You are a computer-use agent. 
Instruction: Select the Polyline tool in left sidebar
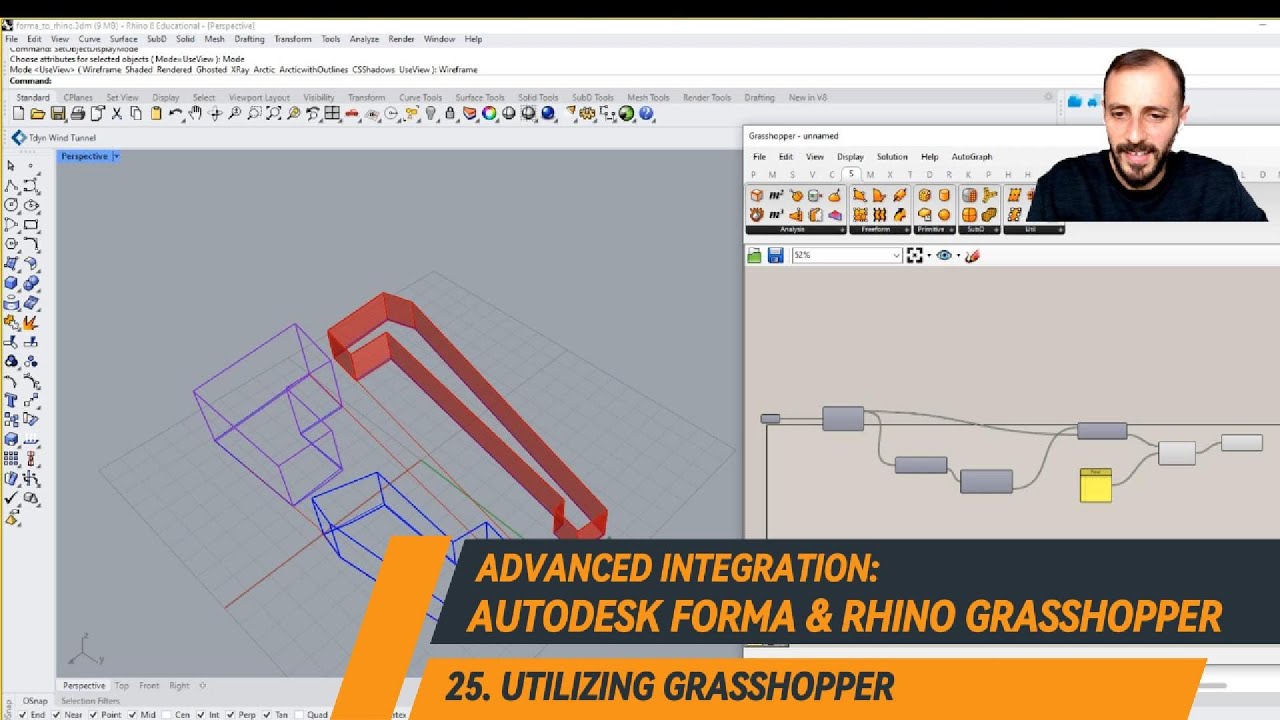[x=11, y=186]
